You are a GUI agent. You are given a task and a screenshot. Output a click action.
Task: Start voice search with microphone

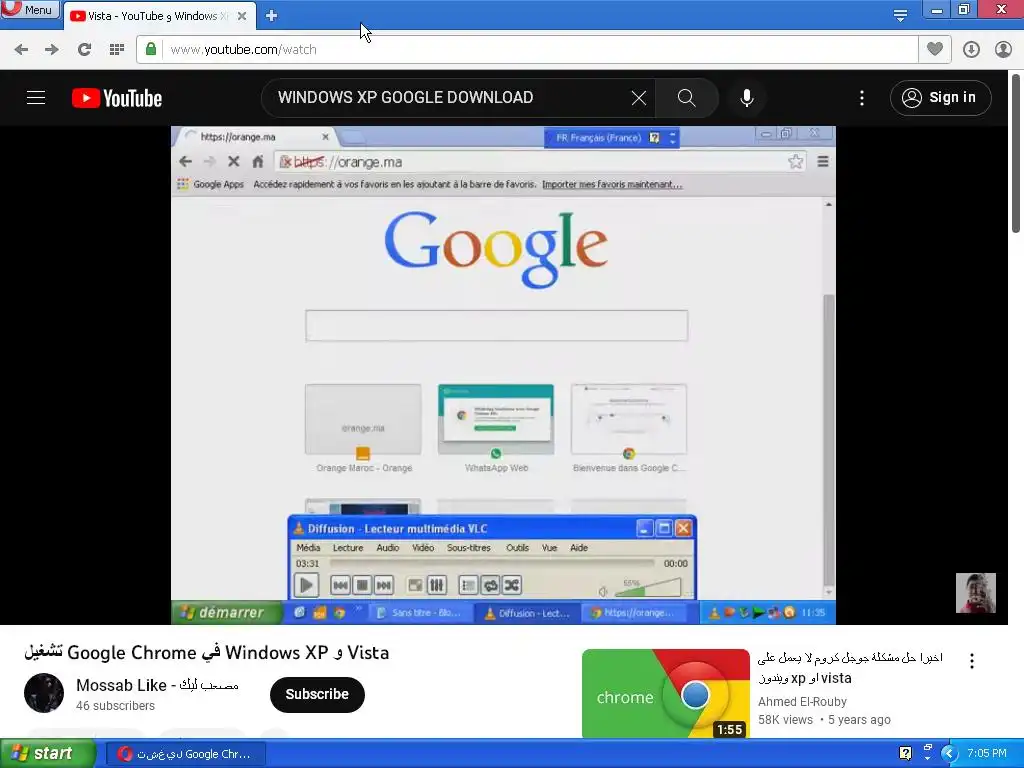pyautogui.click(x=746, y=98)
